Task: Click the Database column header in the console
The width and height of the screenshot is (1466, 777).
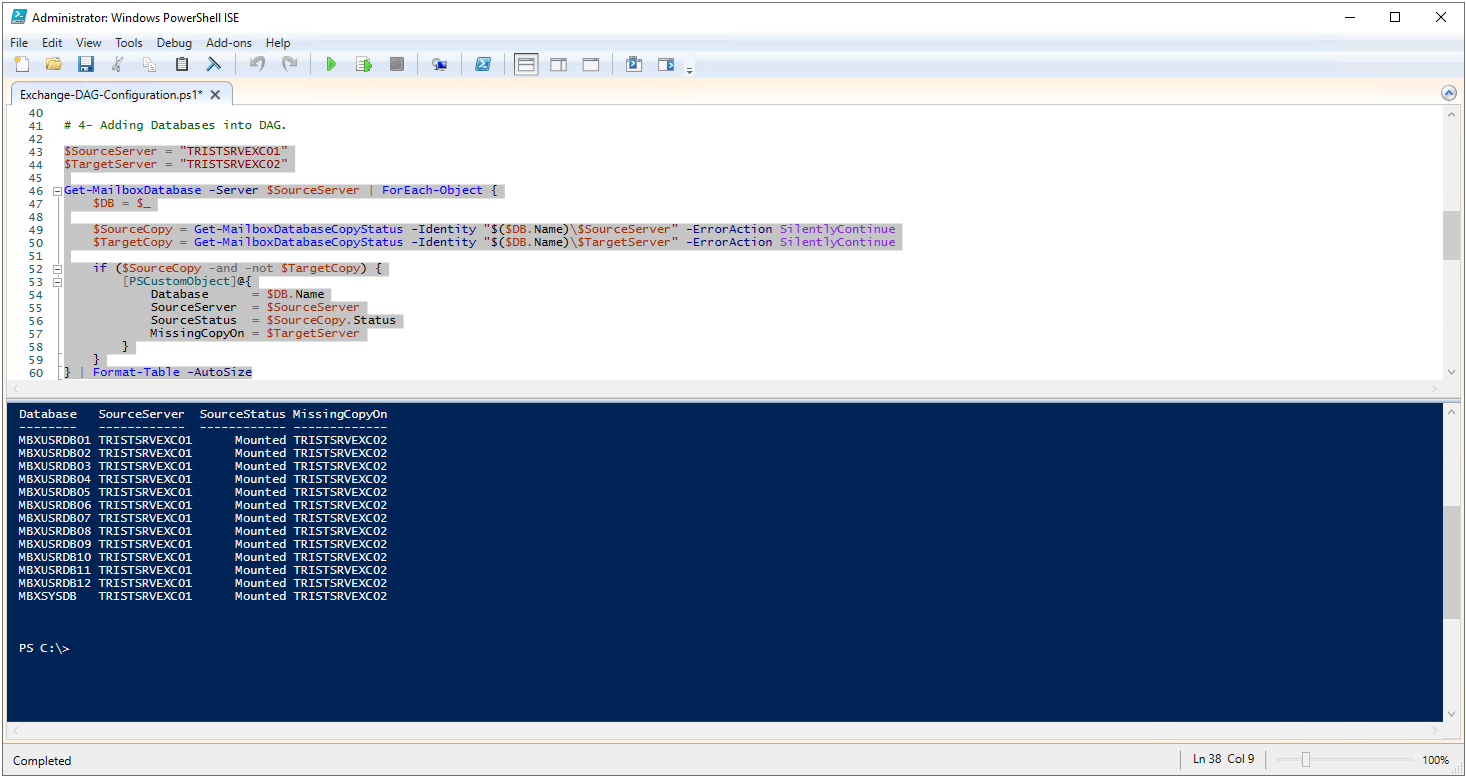Action: pos(48,414)
